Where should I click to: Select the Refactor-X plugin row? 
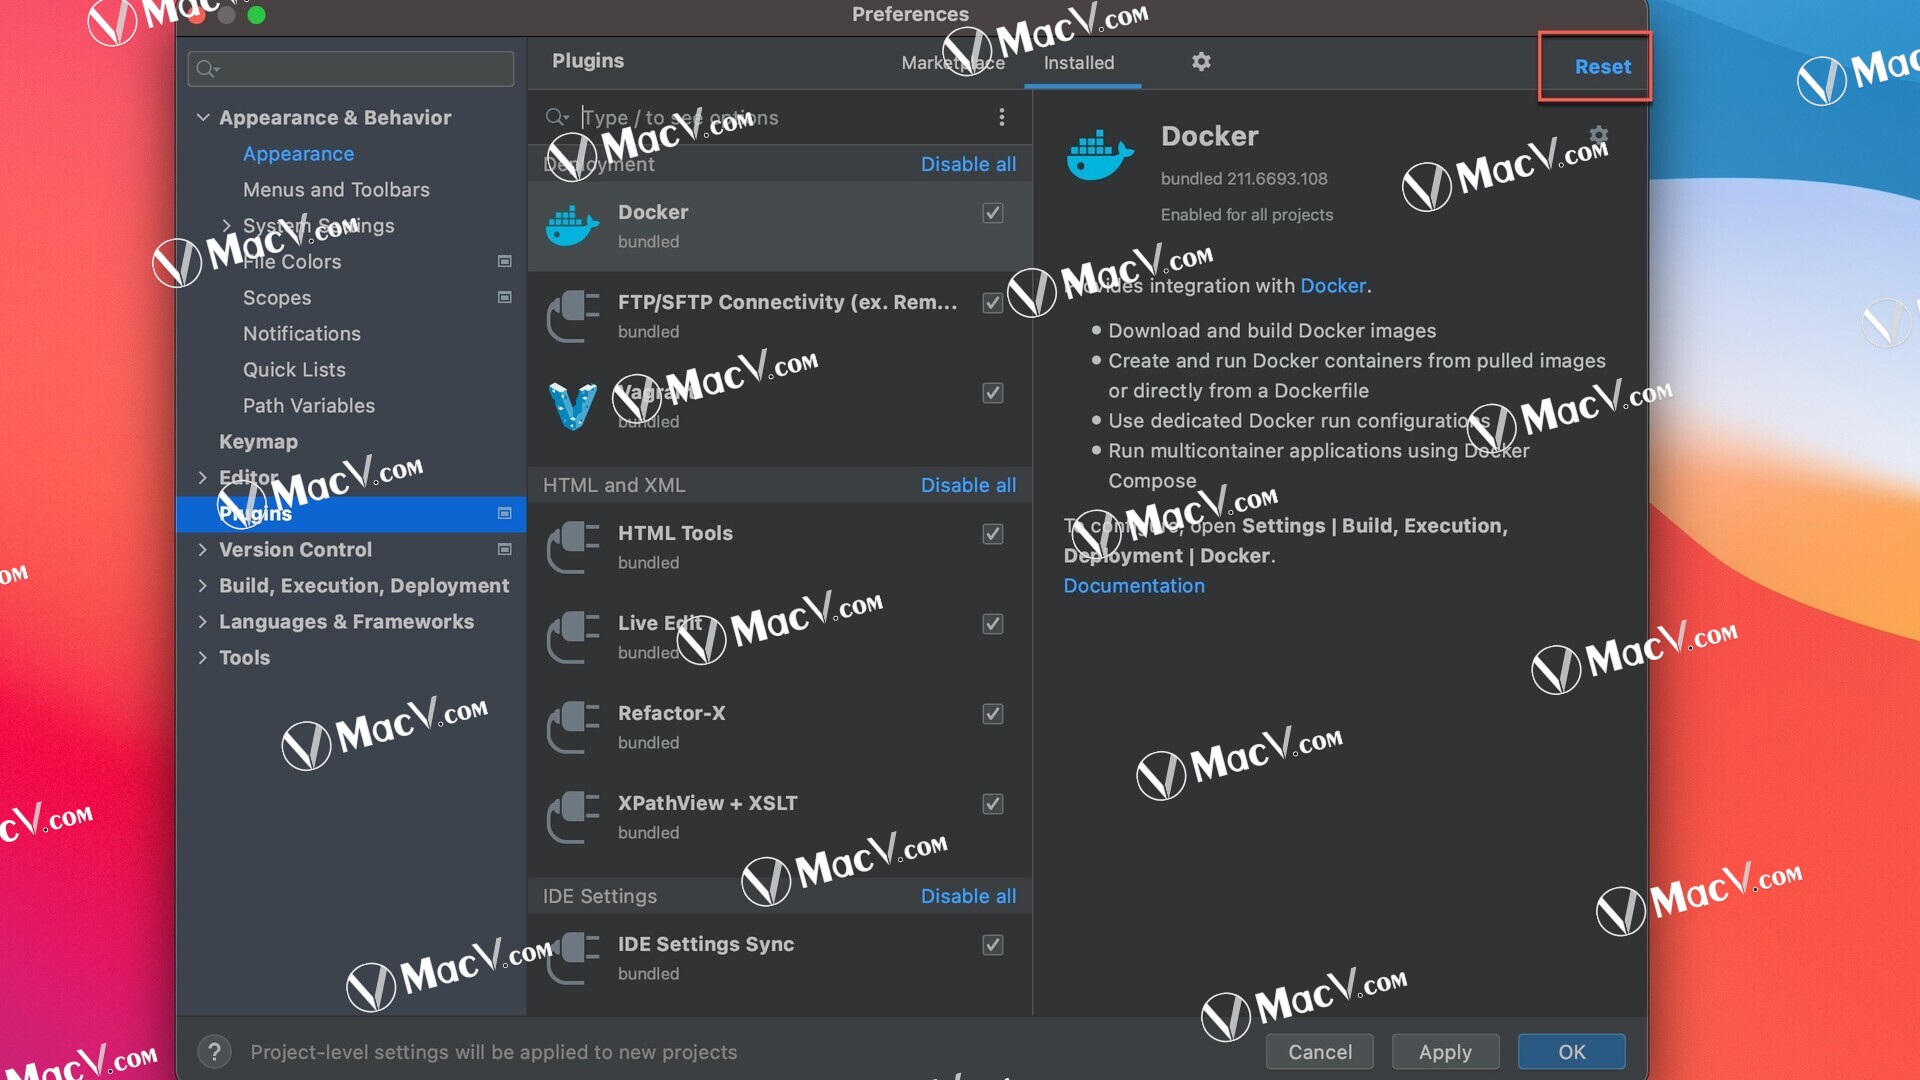[780, 727]
